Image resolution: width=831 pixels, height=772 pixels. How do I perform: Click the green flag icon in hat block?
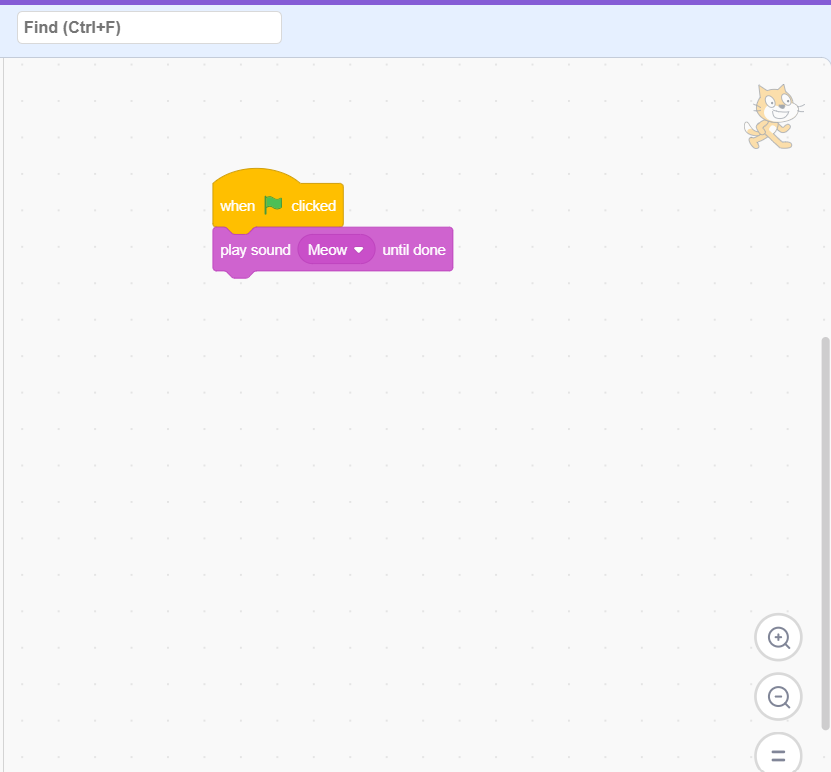click(x=273, y=205)
